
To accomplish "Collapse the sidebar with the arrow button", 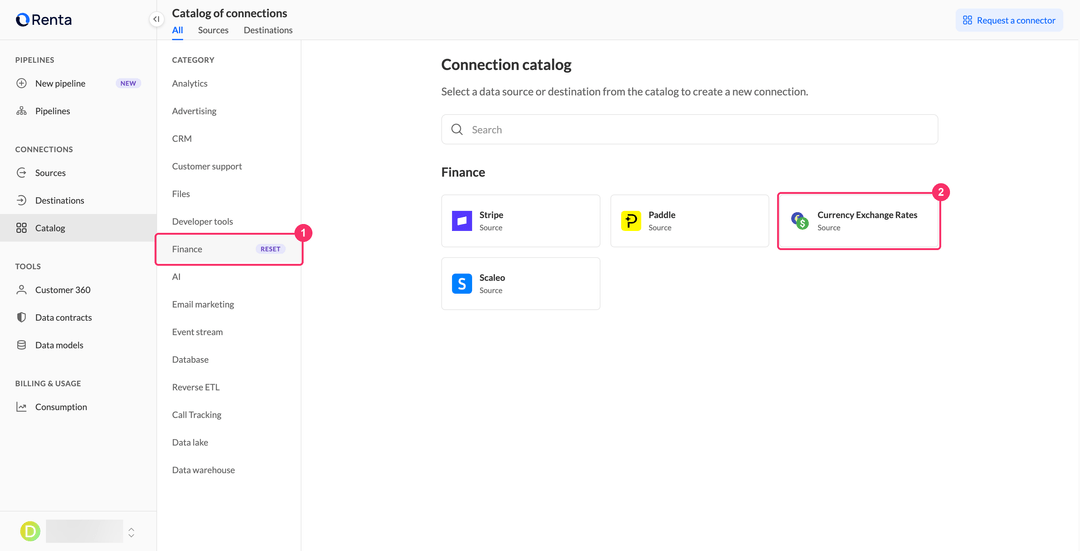I will point(156,19).
